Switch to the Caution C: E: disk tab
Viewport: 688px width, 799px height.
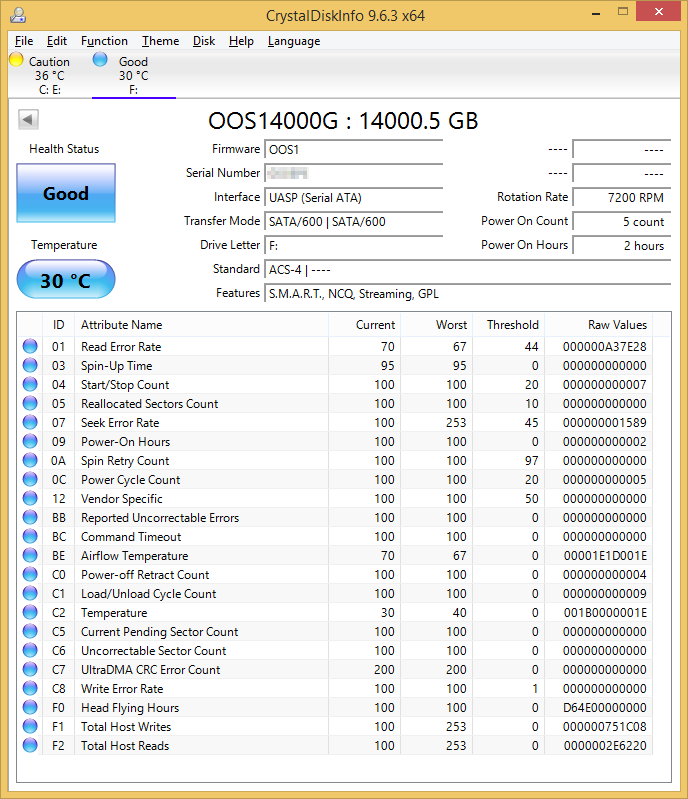[x=50, y=75]
